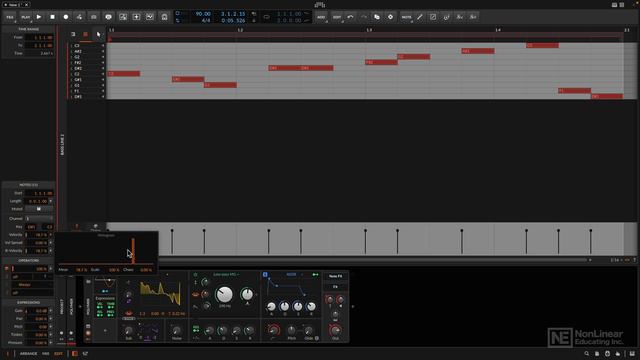640x360 pixels.
Task: Click the add track plus icon
Action: click(136, 17)
